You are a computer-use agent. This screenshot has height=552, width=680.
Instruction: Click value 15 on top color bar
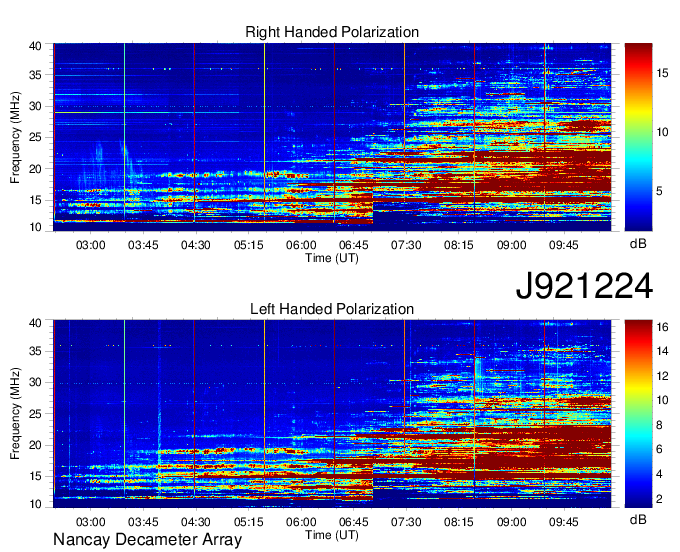pos(662,73)
